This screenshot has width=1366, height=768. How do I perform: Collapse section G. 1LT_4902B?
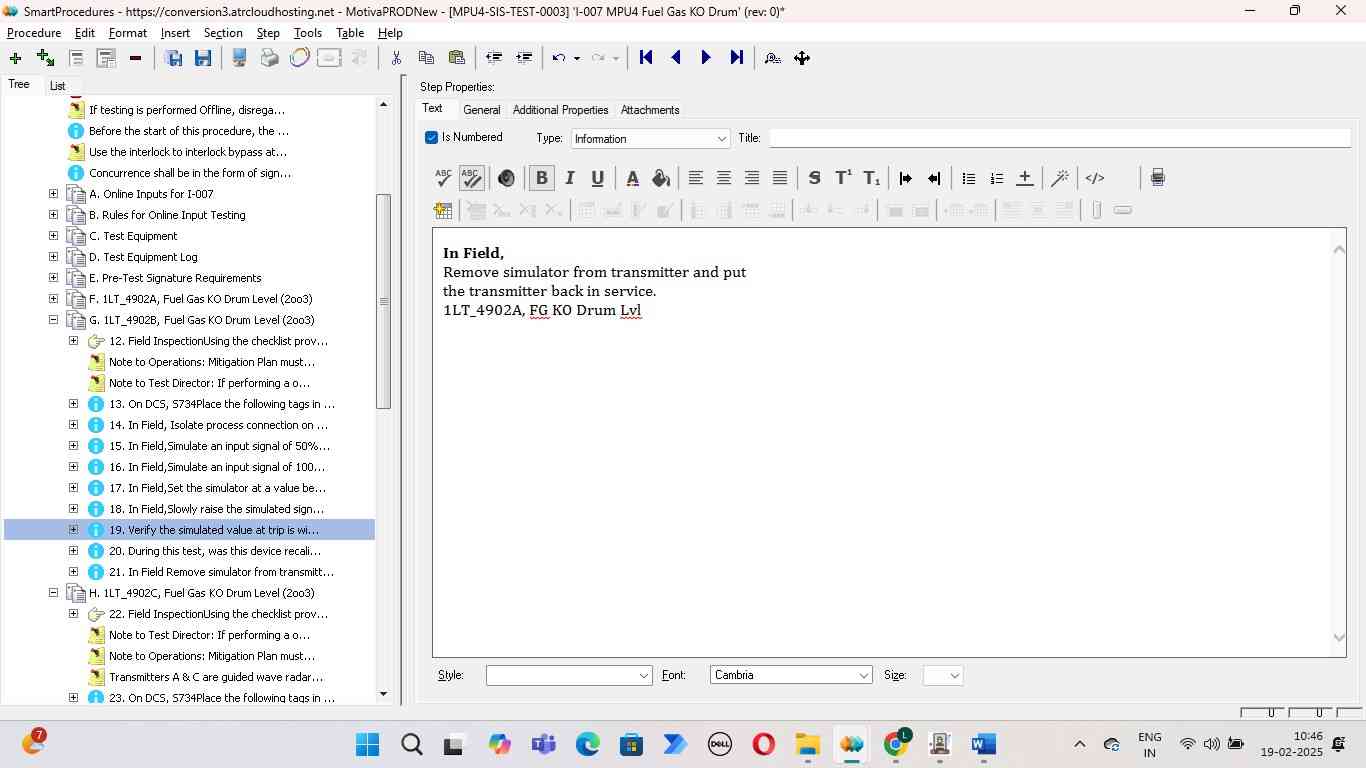tap(54, 320)
